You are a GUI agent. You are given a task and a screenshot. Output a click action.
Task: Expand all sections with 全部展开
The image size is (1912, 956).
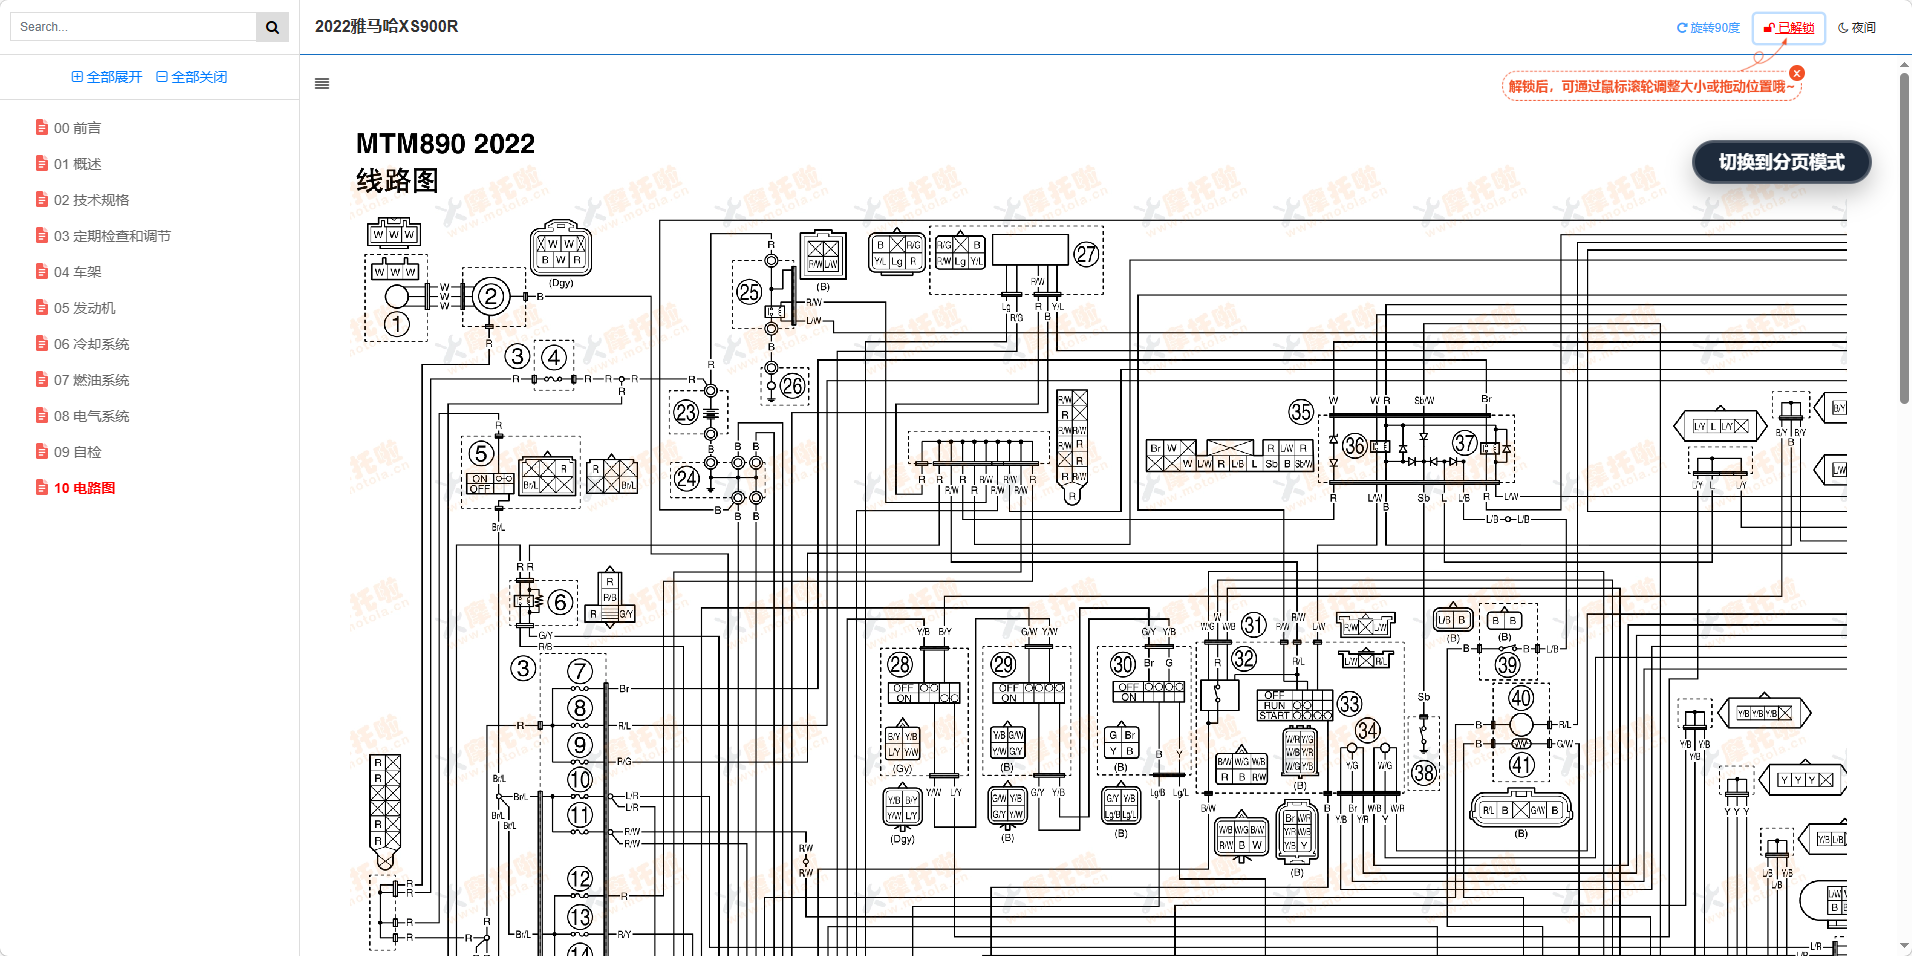(107, 77)
